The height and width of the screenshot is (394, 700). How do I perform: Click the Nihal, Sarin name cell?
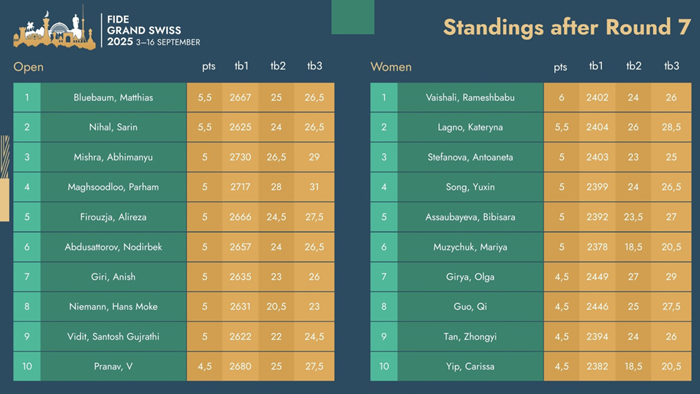click(x=113, y=127)
